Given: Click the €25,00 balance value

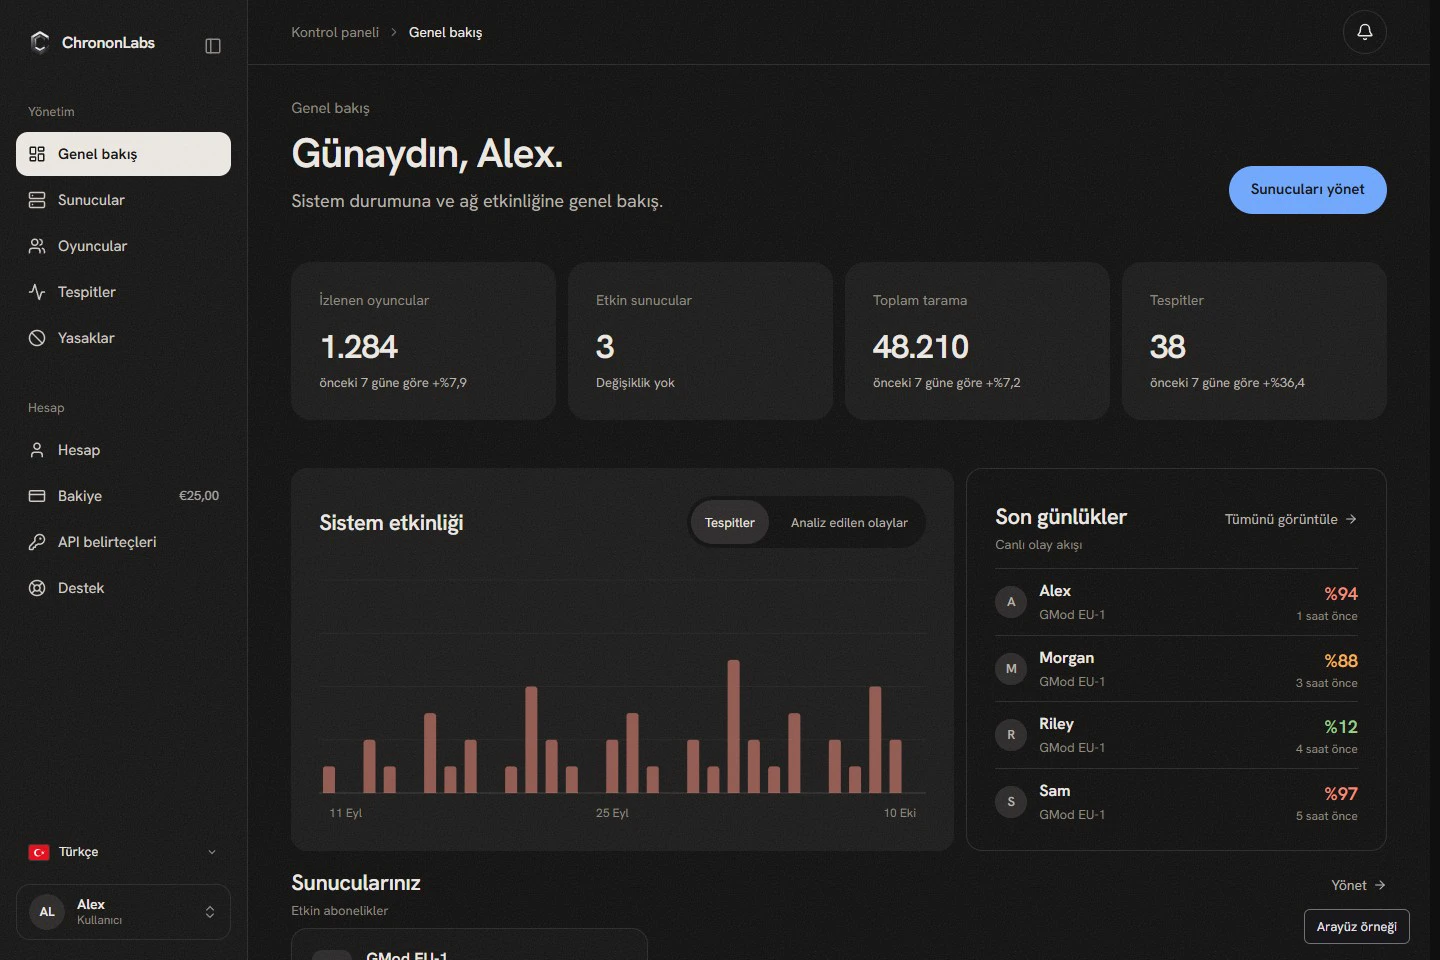Looking at the screenshot, I should pyautogui.click(x=199, y=496).
